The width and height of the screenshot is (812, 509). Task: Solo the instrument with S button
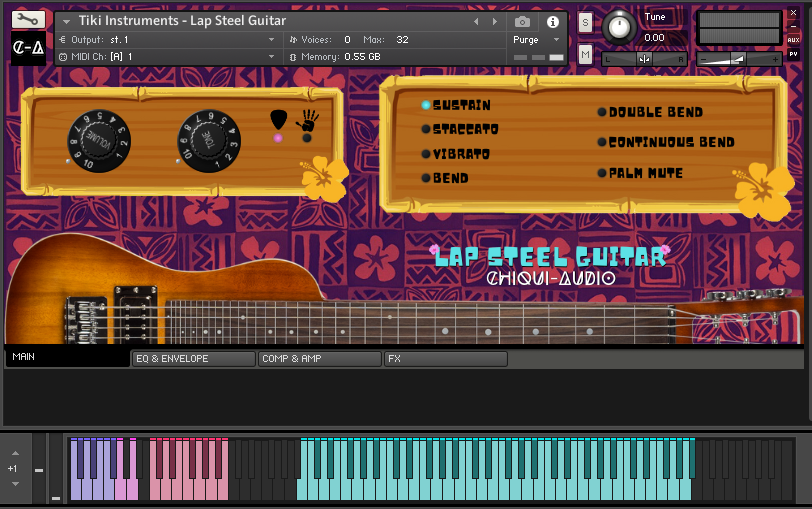[585, 22]
